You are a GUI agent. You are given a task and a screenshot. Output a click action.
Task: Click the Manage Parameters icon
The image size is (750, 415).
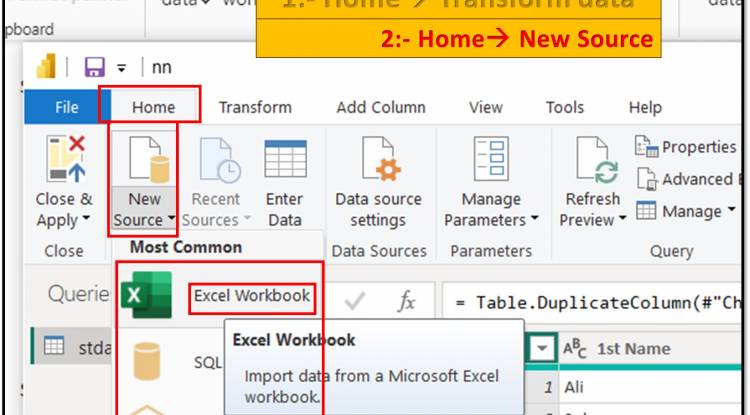[491, 158]
